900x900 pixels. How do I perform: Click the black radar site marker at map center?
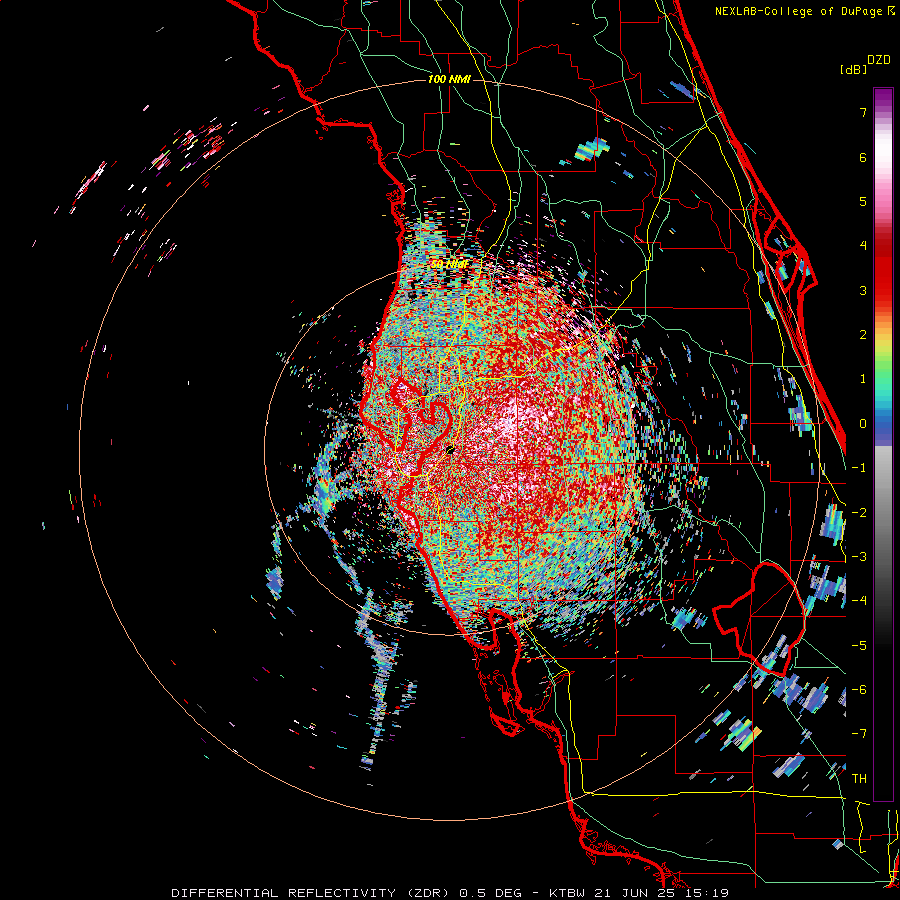coord(450,449)
